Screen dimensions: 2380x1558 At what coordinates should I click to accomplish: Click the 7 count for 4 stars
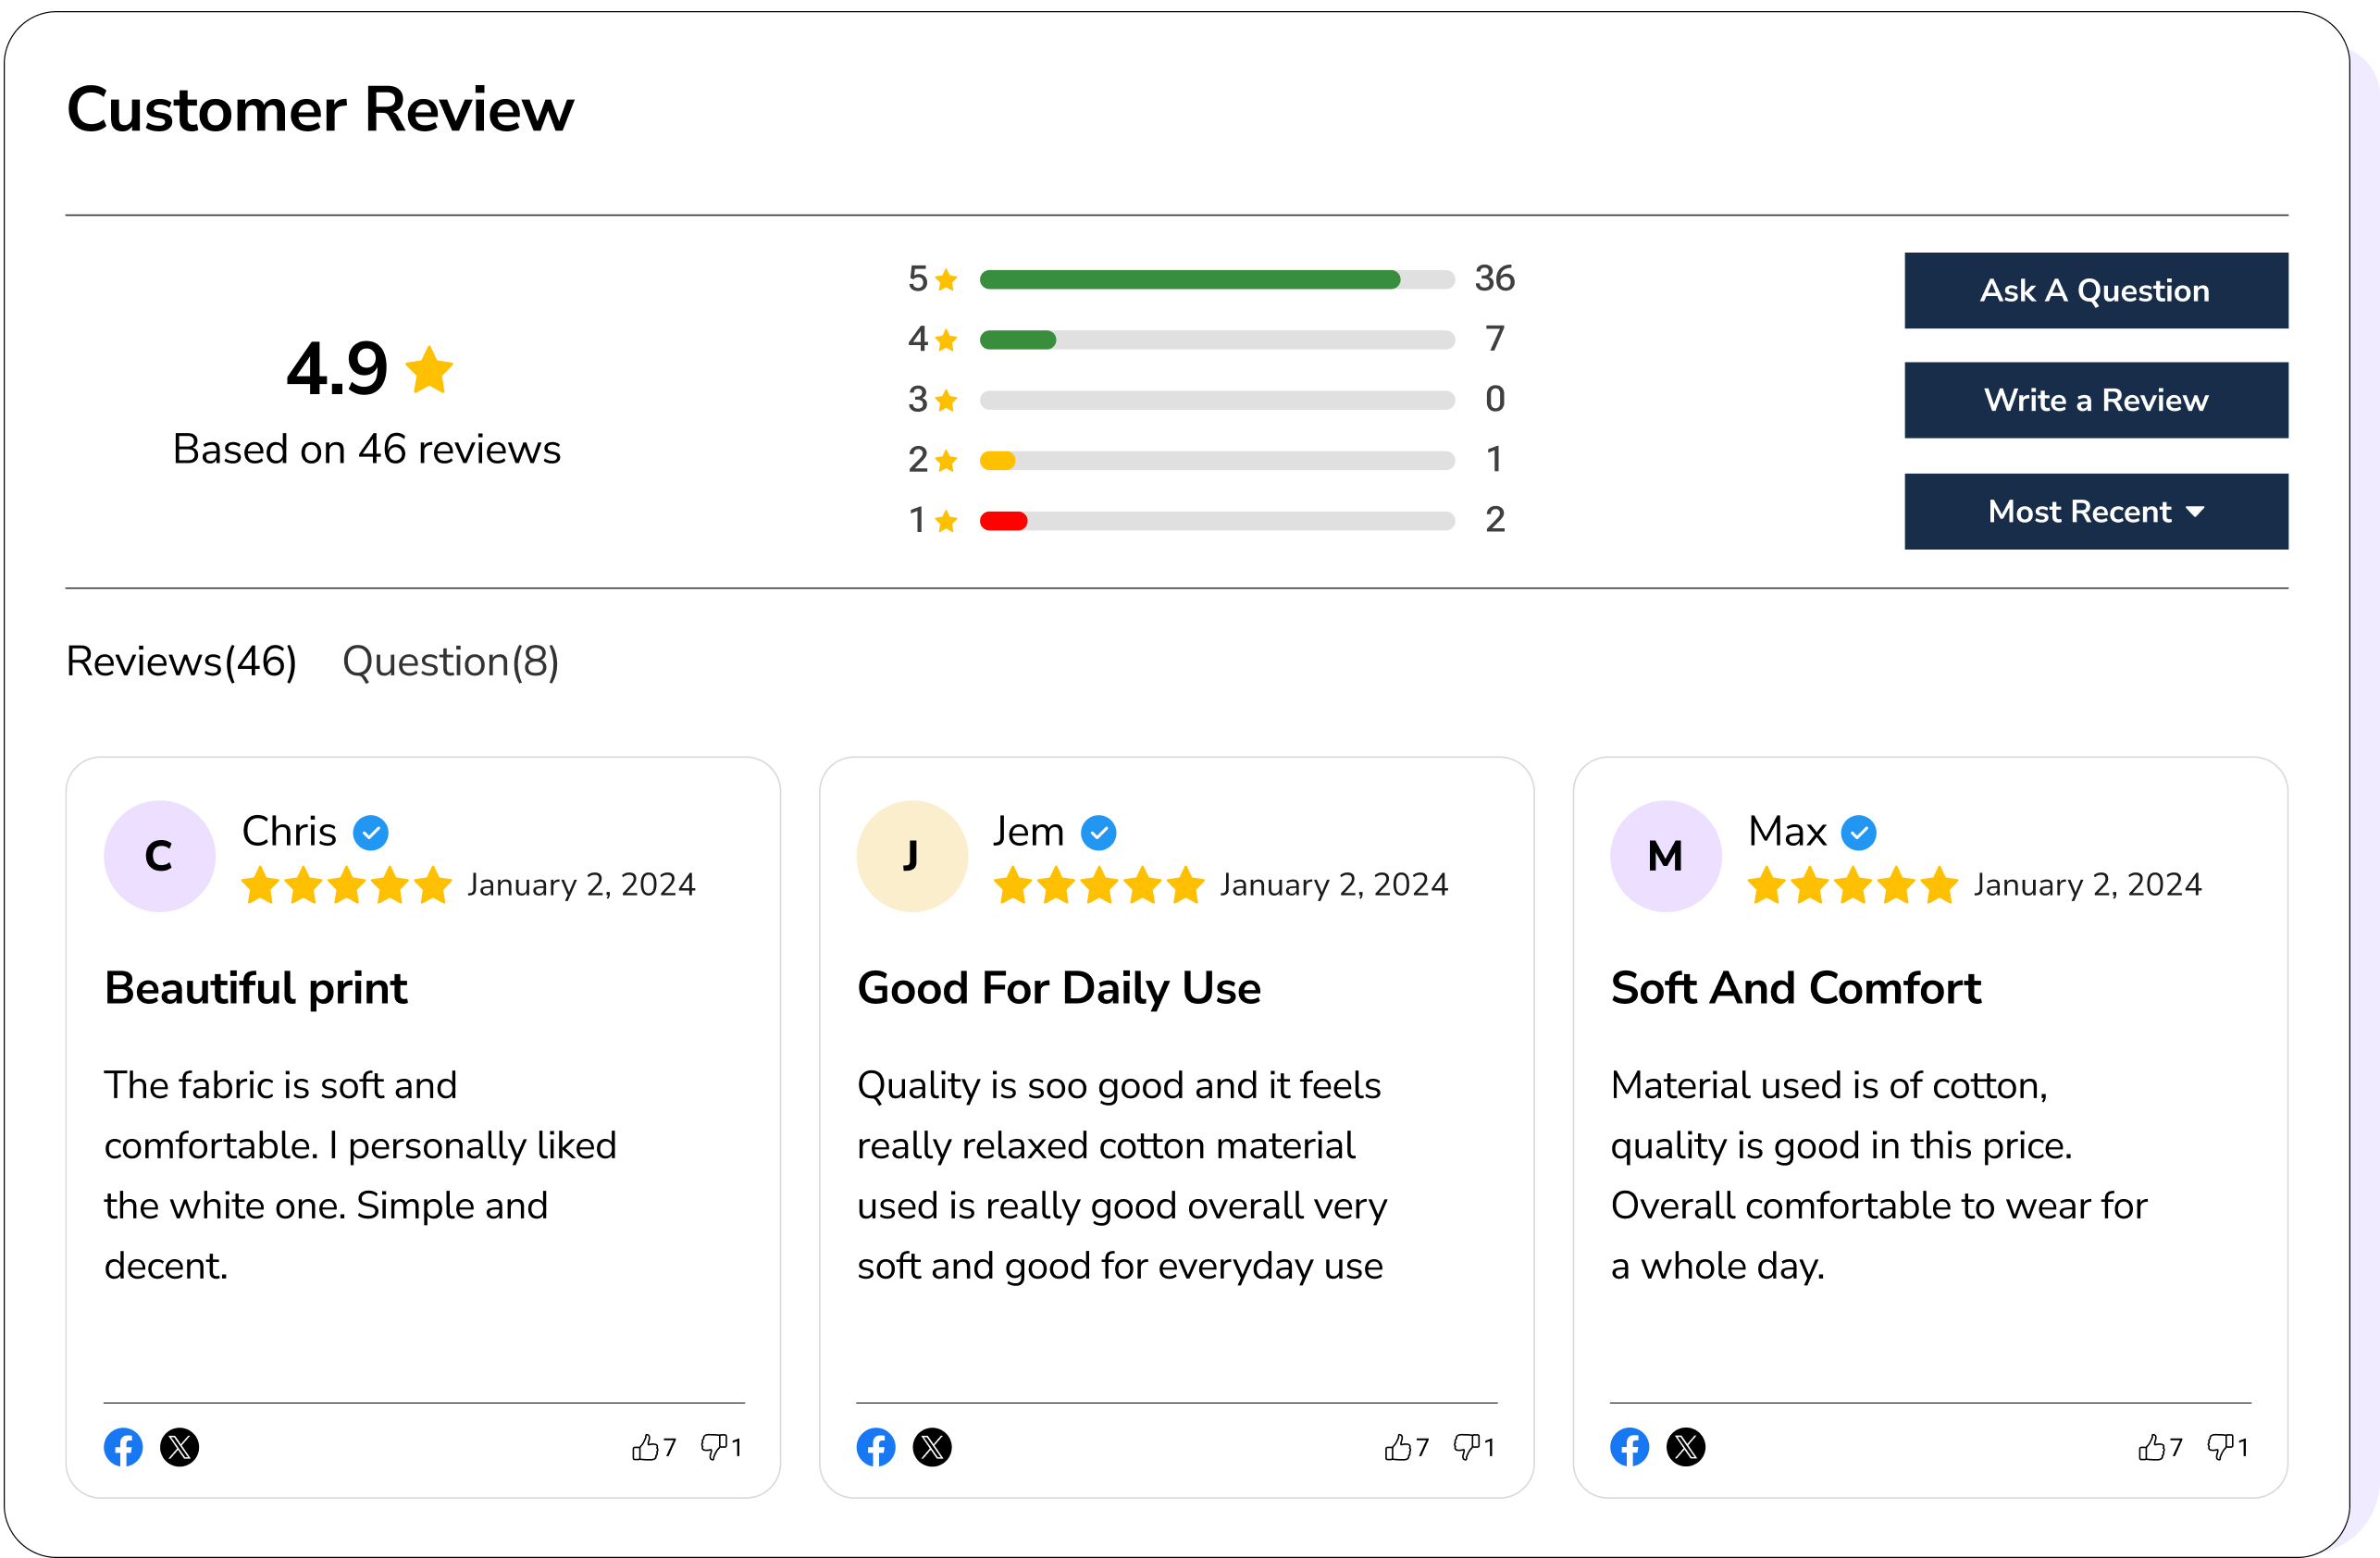click(x=1495, y=339)
